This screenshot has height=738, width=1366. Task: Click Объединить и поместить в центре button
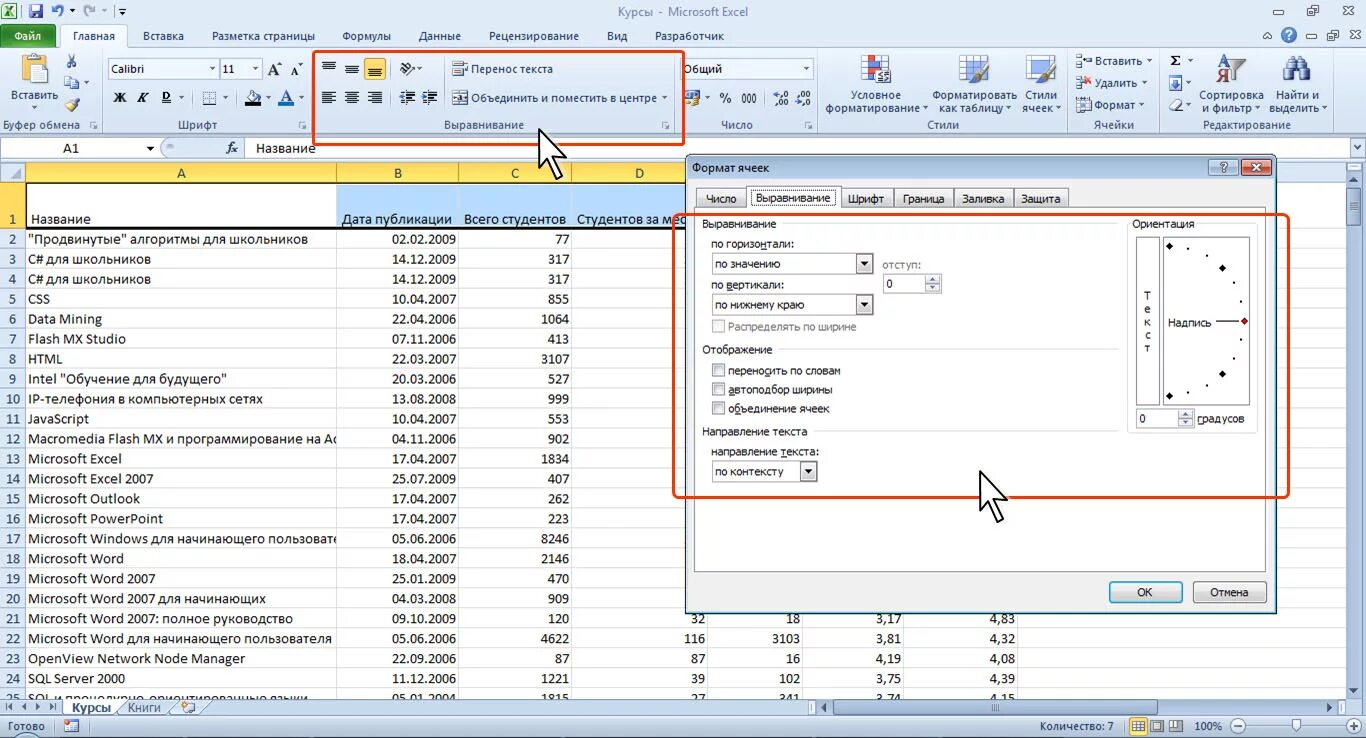[x=560, y=98]
